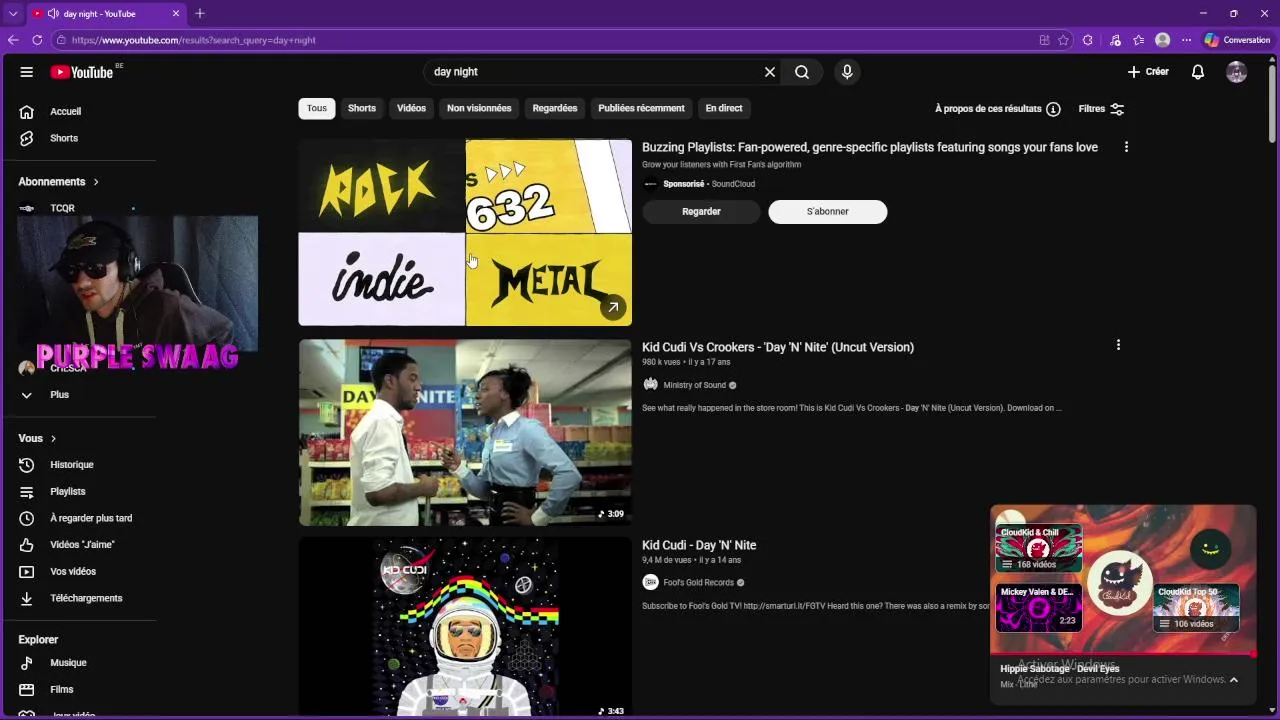The height and width of the screenshot is (720, 1280).
Task: Select the Shorts filter chip
Action: pos(362,108)
